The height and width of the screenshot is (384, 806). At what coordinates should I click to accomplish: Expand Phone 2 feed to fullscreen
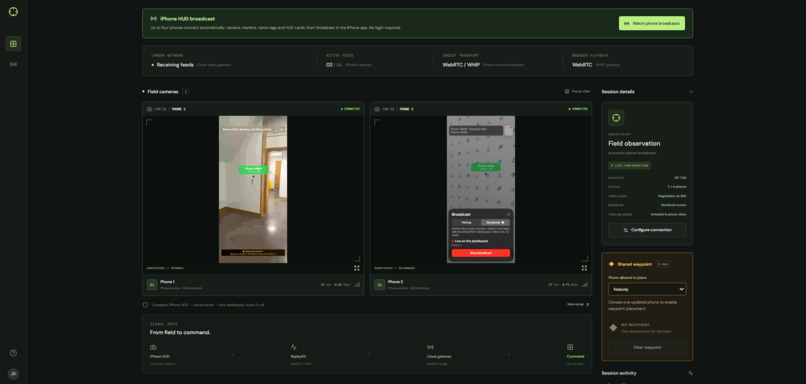[584, 268]
